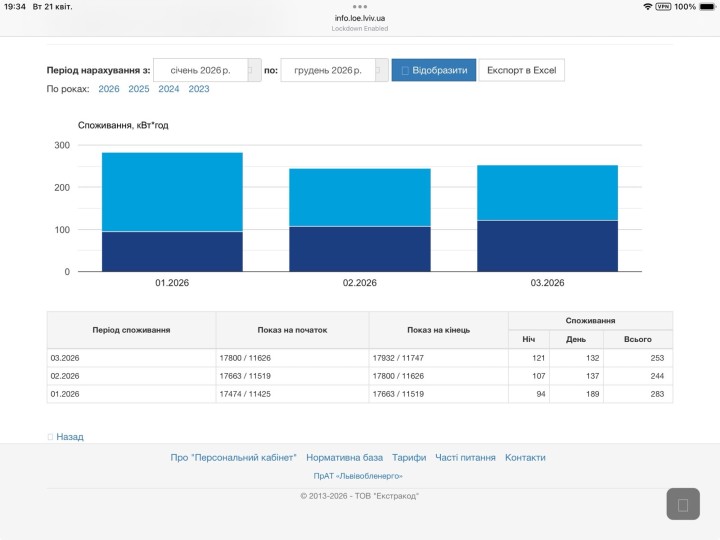Click the arrow icon beside Назад
The image size is (720, 540).
(50, 437)
